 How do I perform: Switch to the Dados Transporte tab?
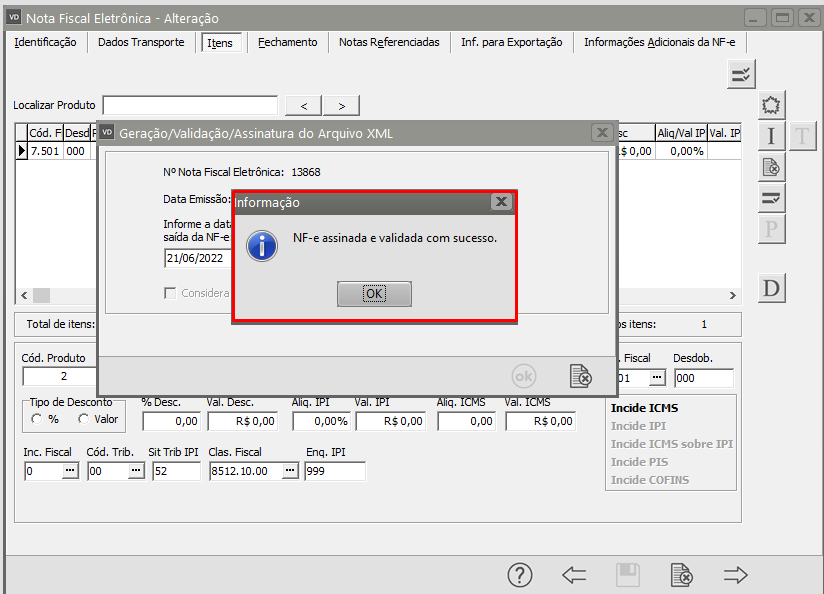pos(141,42)
